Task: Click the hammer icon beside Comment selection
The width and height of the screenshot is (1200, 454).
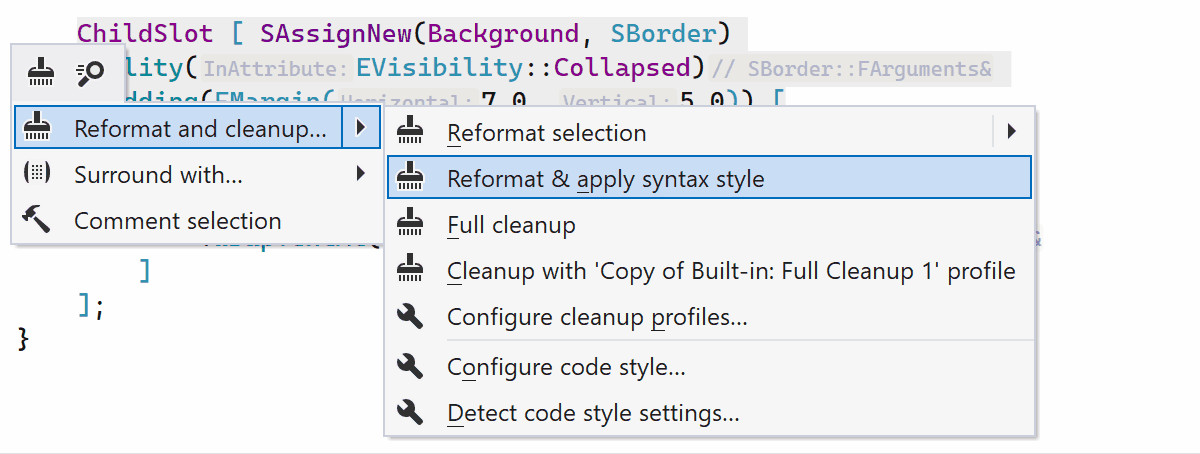Action: tap(37, 220)
